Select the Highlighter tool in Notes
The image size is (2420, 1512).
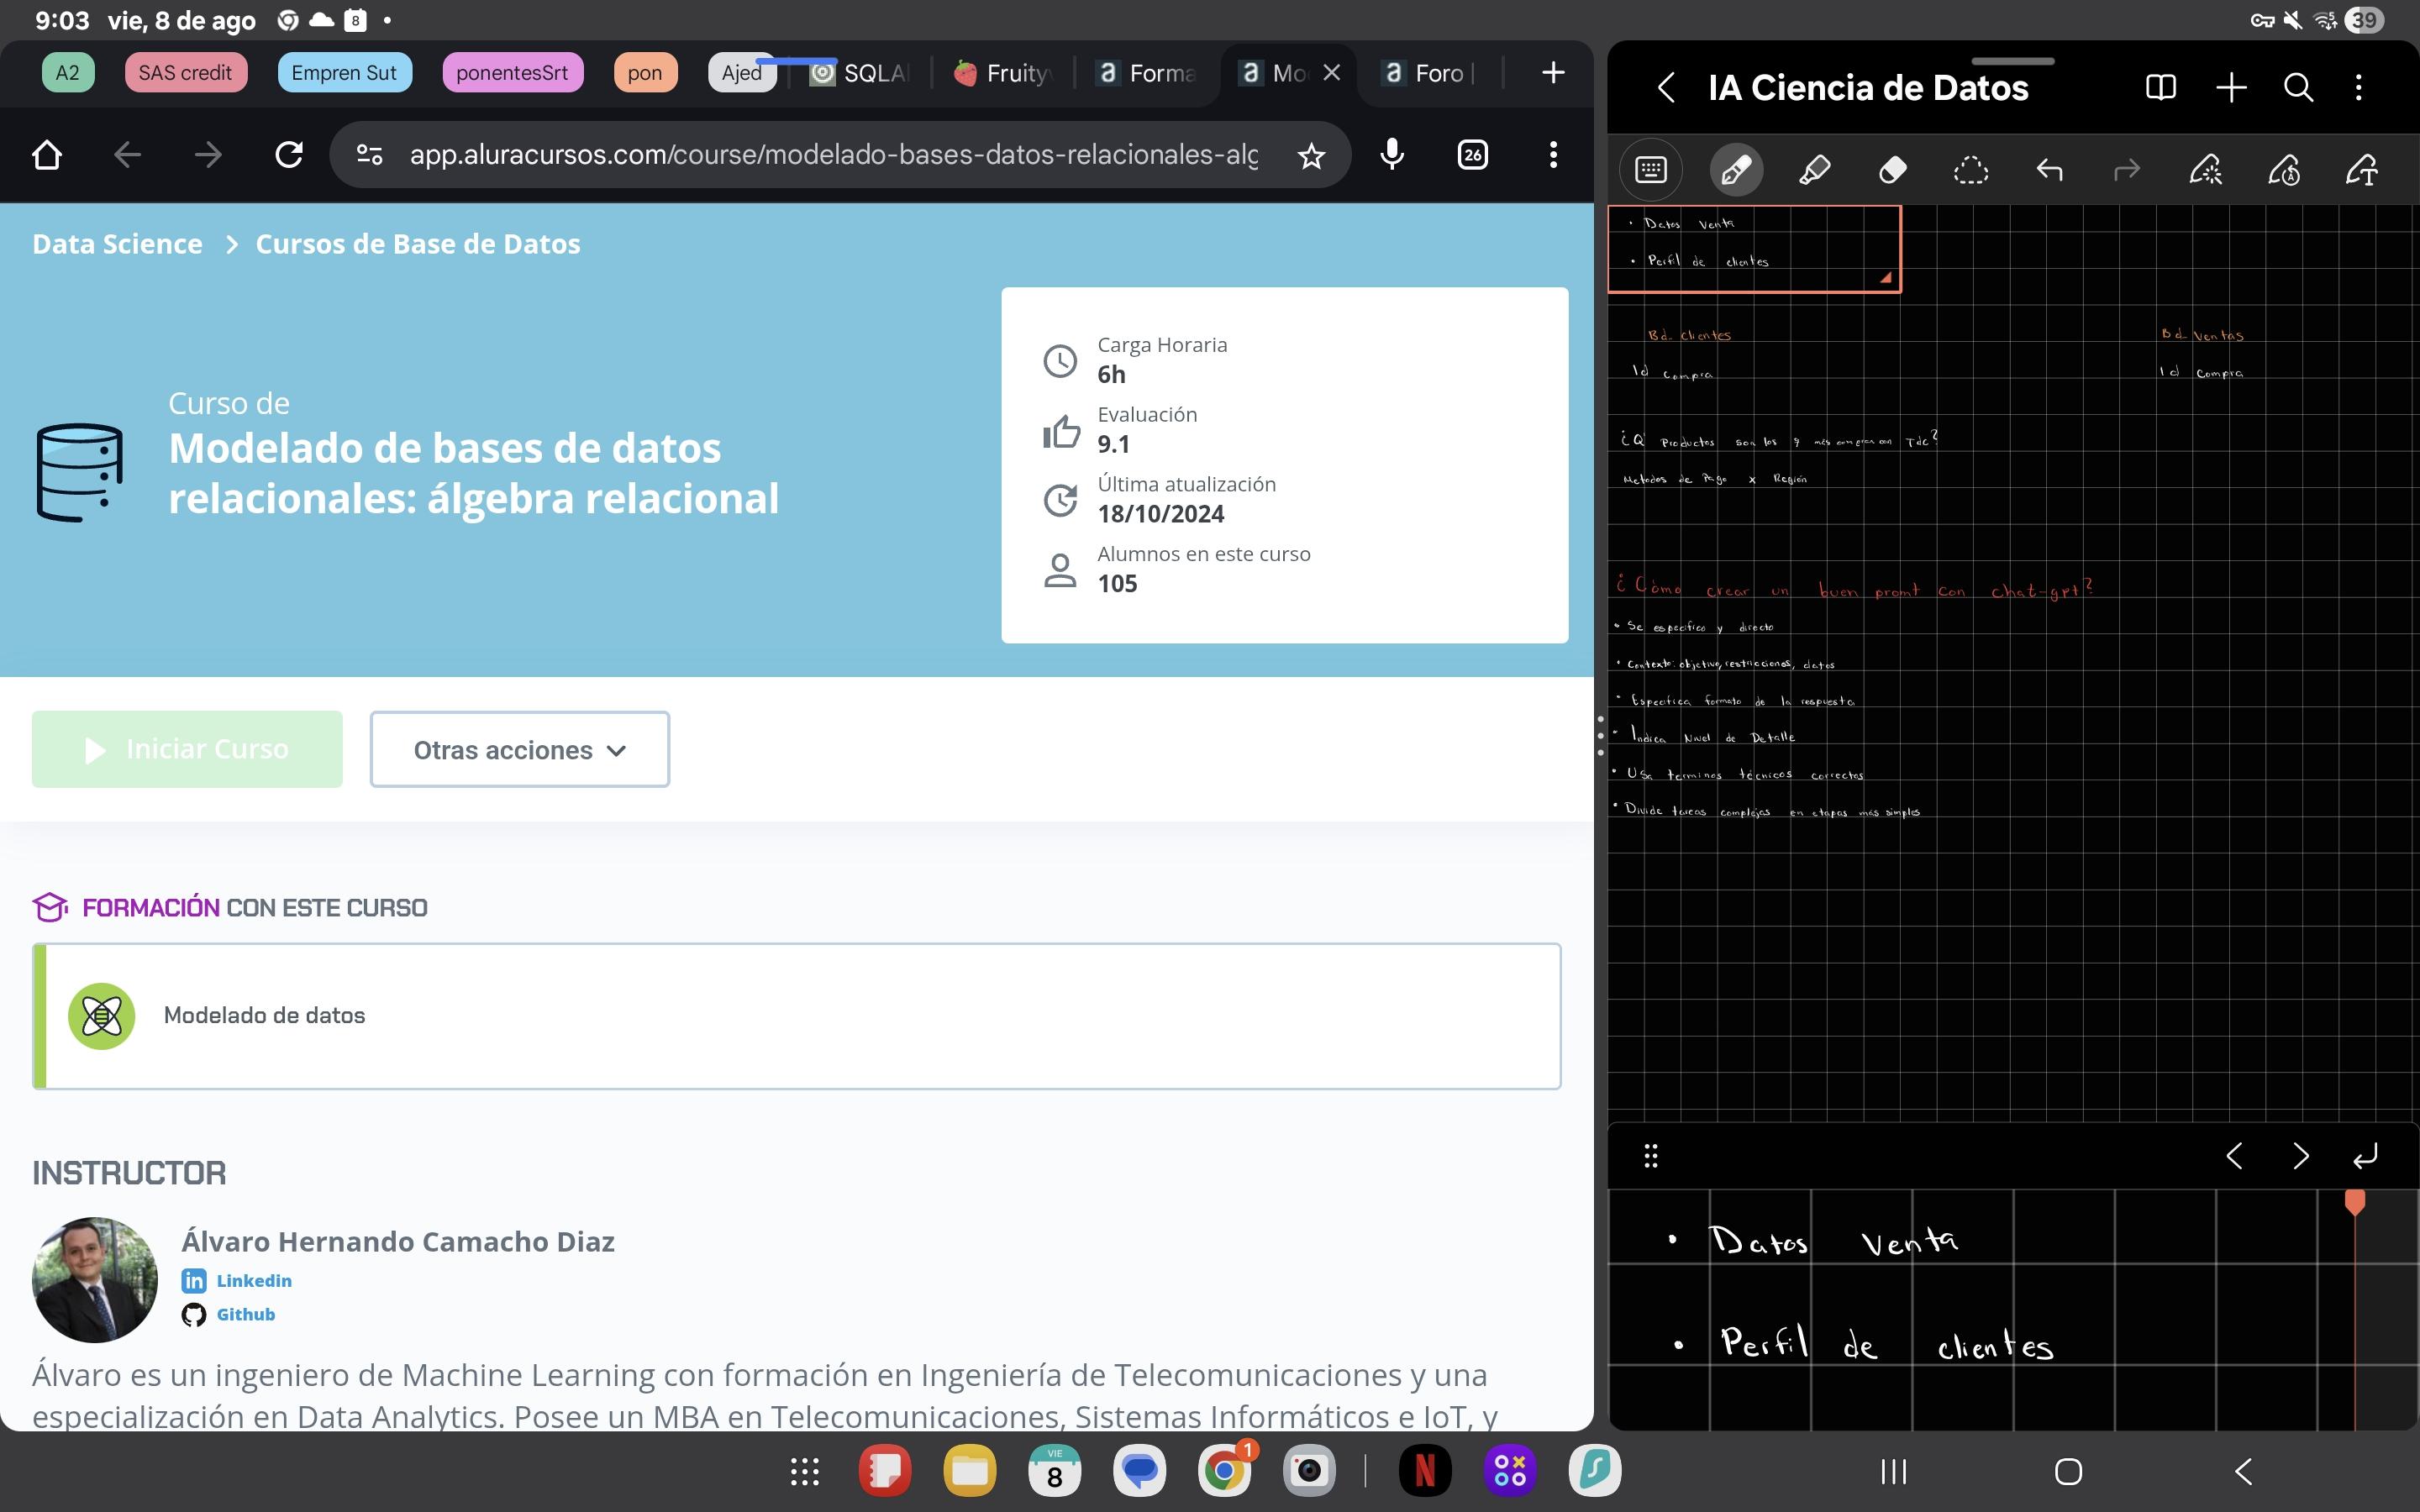click(x=1814, y=170)
